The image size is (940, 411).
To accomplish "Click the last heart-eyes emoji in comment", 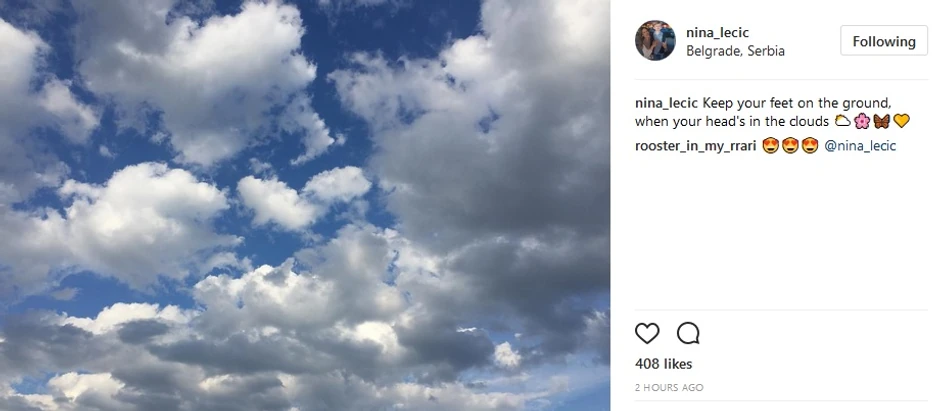I will point(810,146).
